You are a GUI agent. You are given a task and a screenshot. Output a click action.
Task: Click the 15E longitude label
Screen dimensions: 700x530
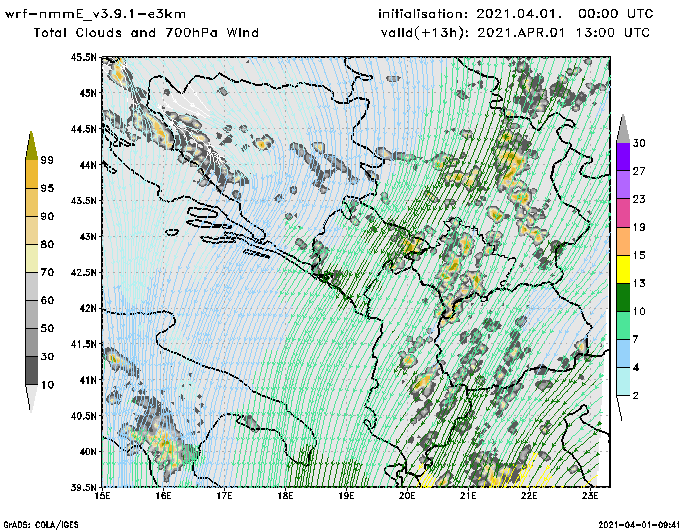(102, 496)
